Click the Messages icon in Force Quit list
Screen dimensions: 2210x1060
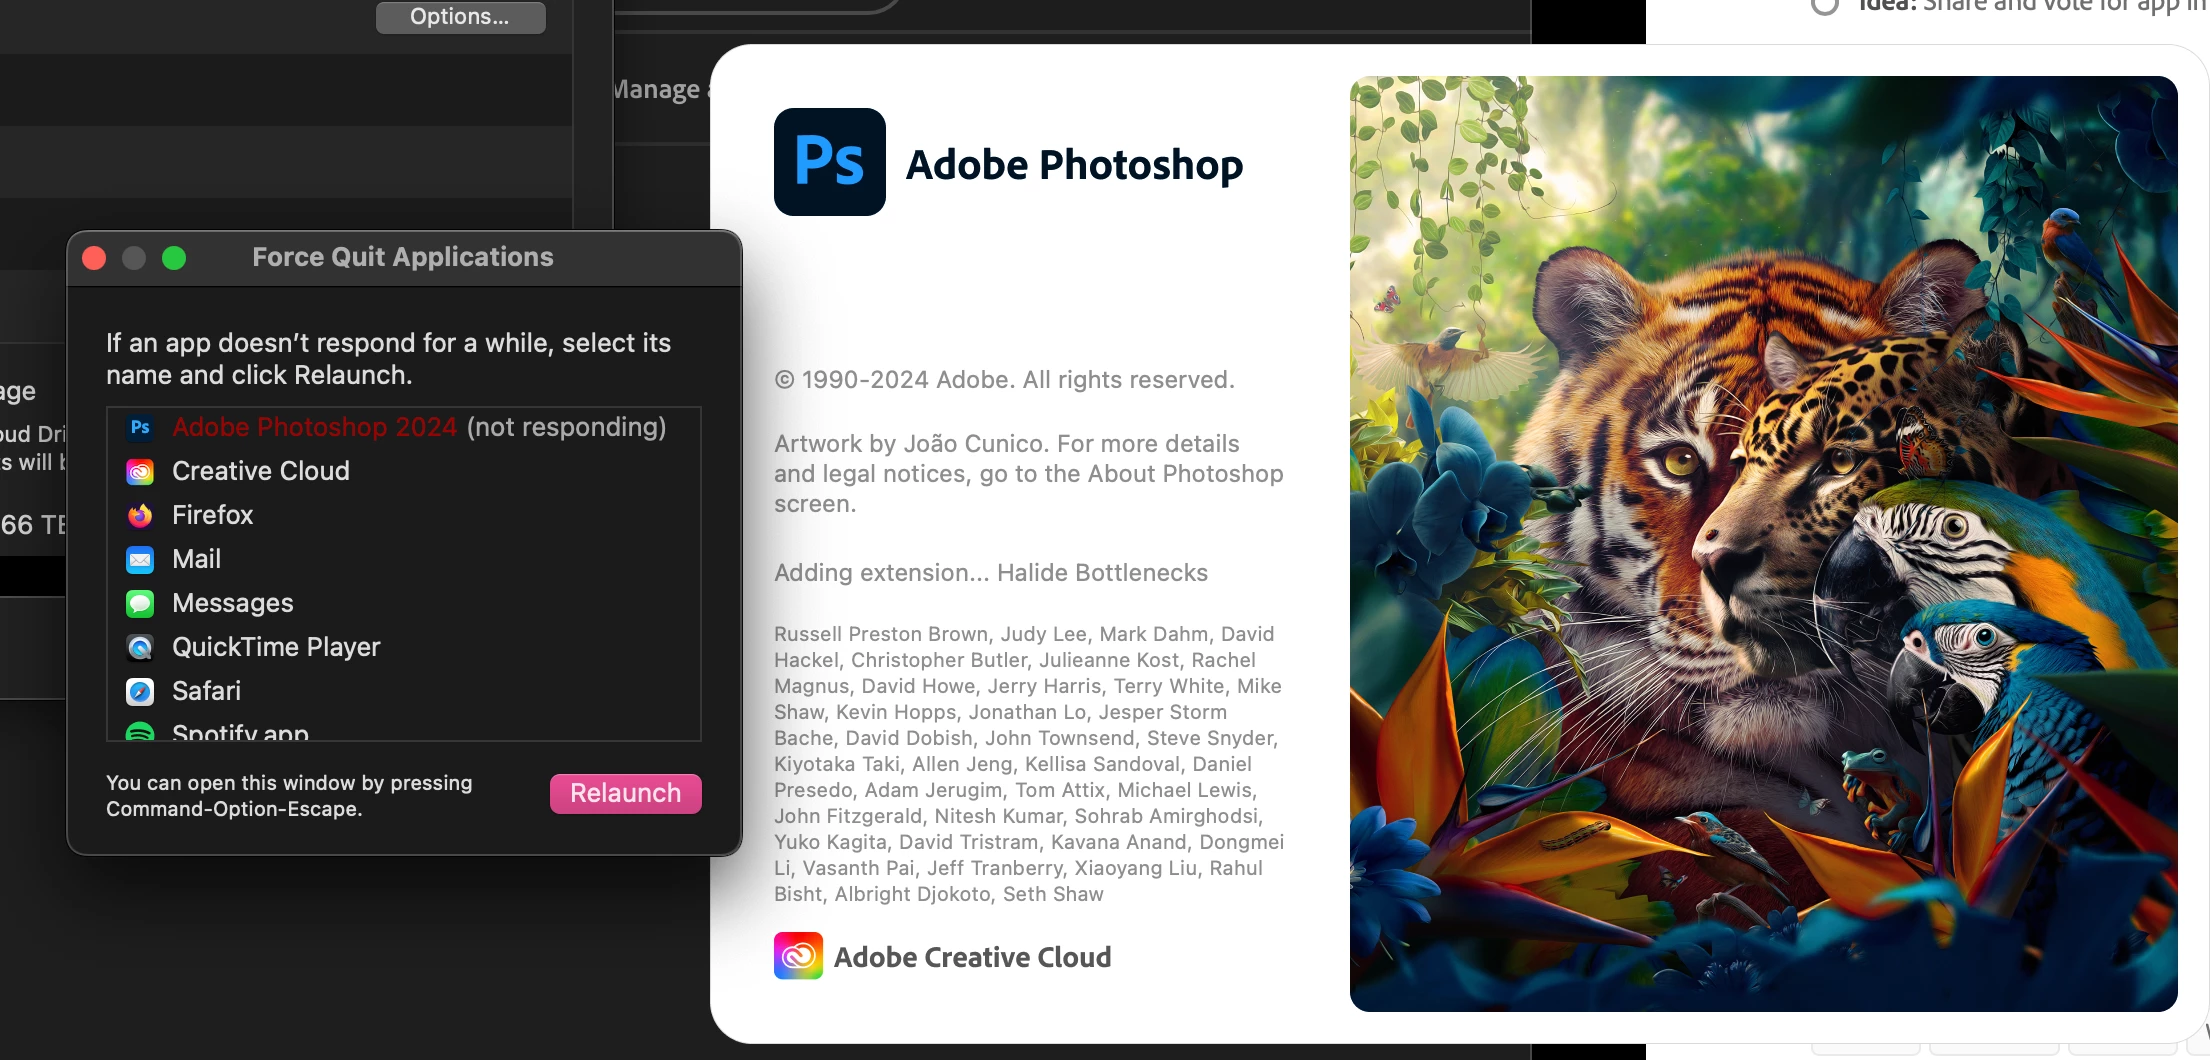(140, 604)
